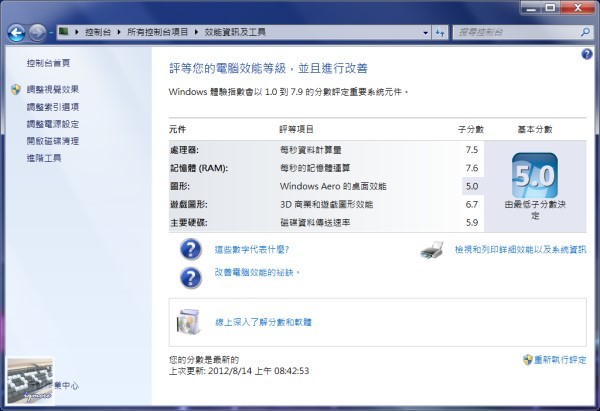Screen dimensions: 600x411
Task: Maximize the window
Action: 551,7
